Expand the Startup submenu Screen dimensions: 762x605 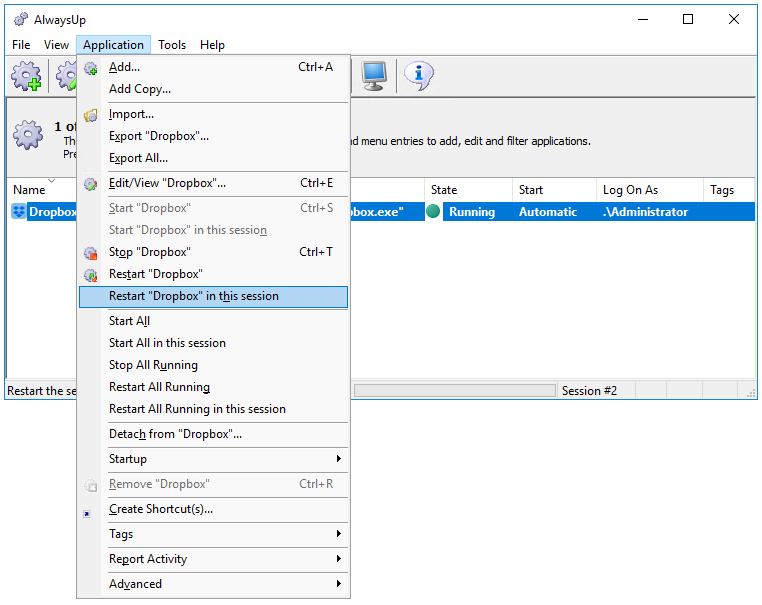click(x=213, y=460)
